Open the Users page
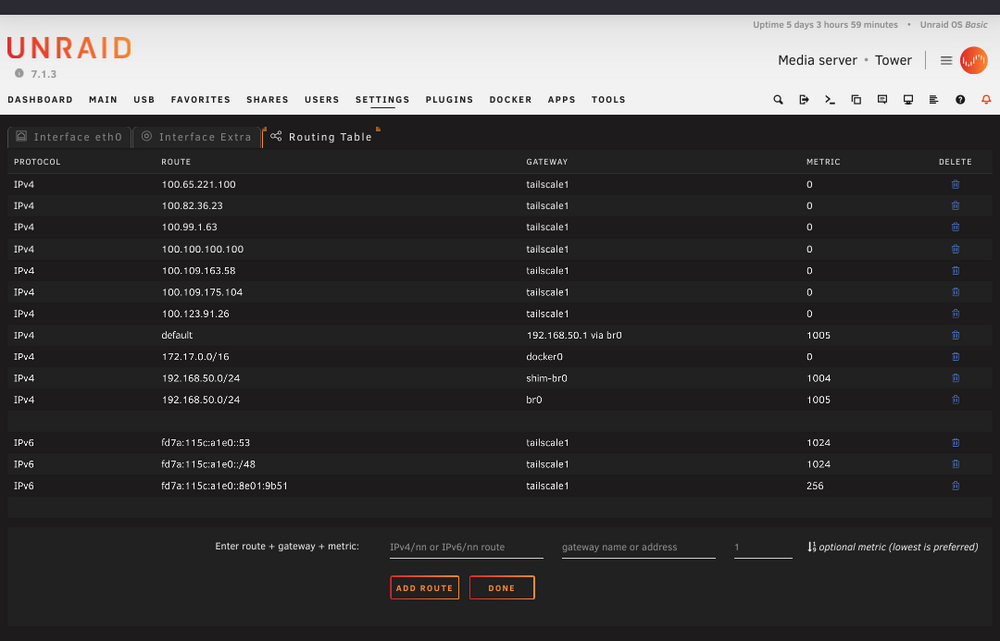Screen dimensions: 1000x641 point(322,99)
